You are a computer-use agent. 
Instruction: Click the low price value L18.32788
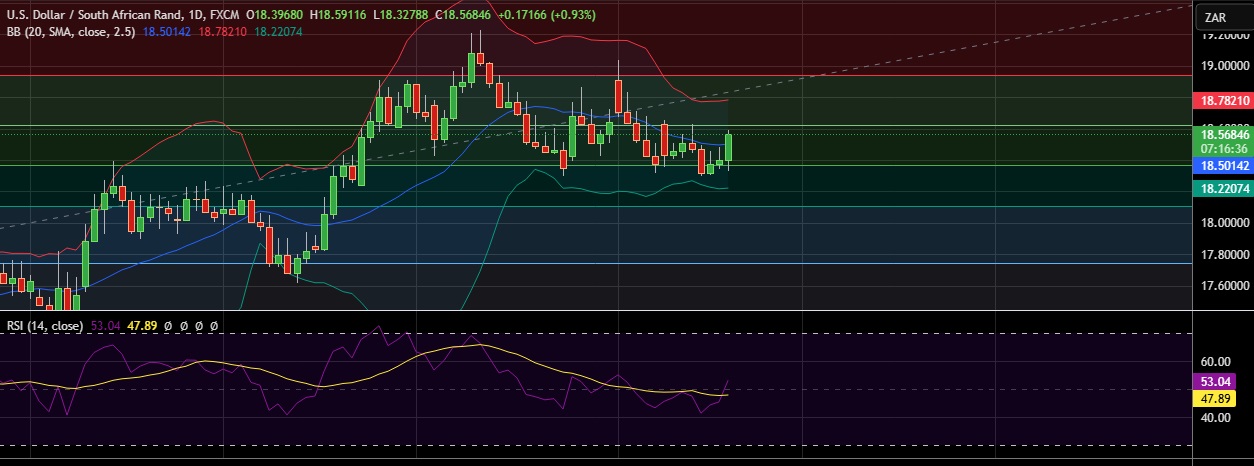point(403,16)
